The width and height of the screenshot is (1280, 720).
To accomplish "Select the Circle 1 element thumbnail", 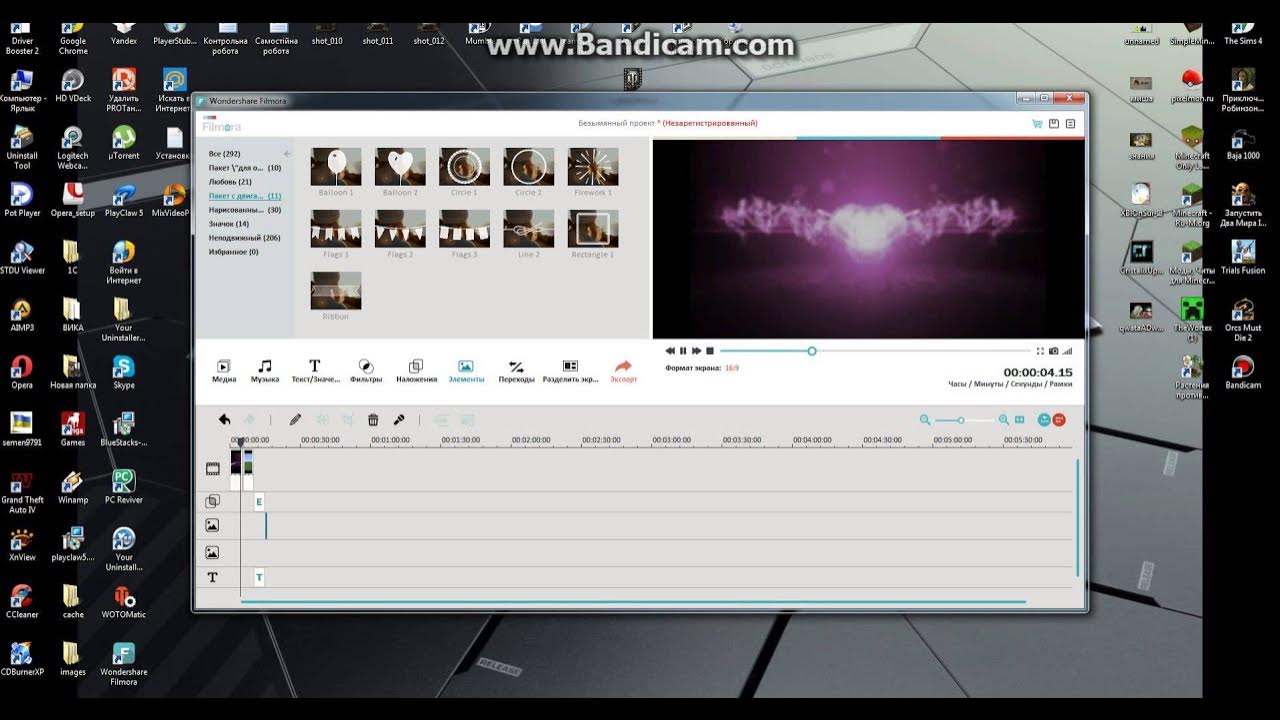I will coord(464,167).
